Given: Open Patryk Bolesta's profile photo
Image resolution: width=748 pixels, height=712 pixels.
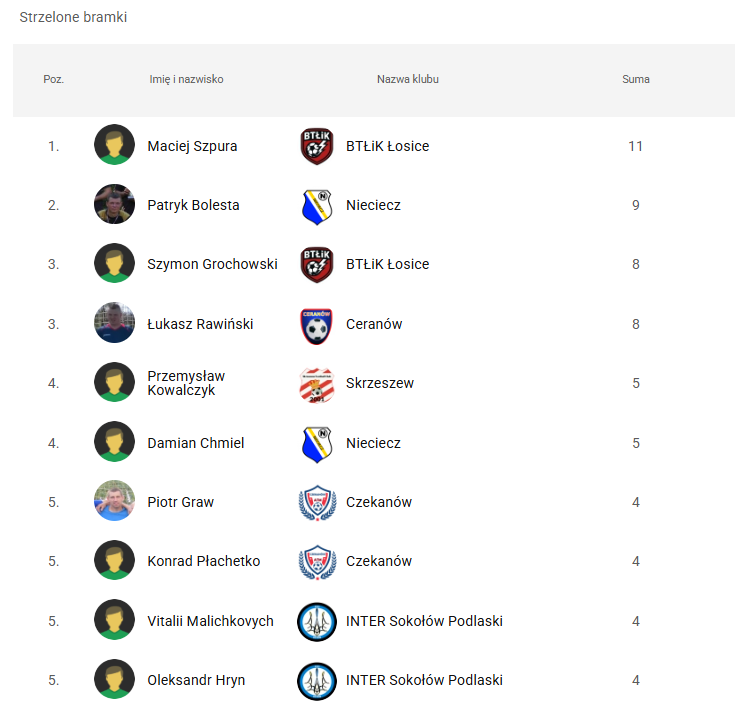Looking at the screenshot, I should tap(114, 205).
